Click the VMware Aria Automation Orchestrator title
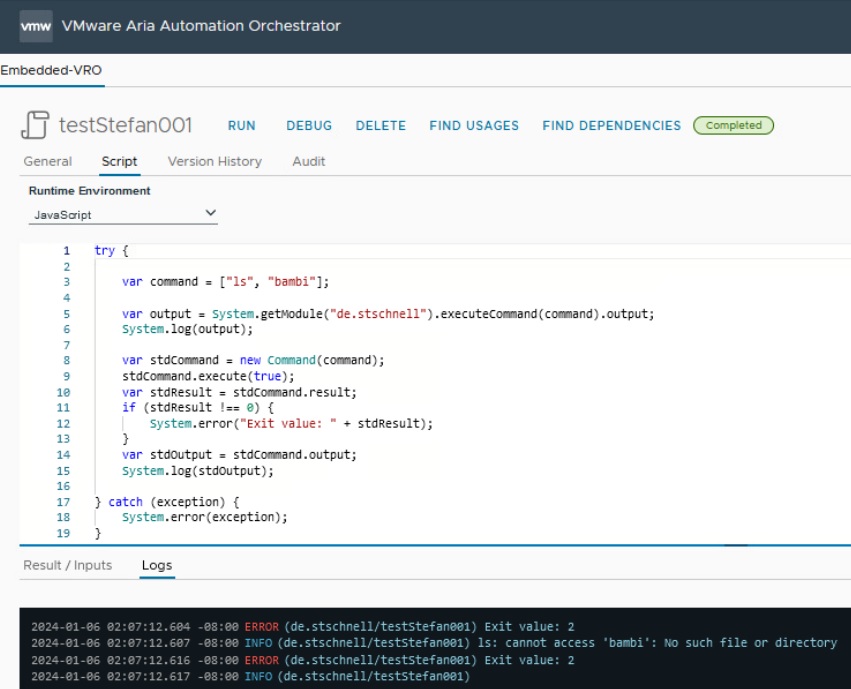 click(x=201, y=25)
